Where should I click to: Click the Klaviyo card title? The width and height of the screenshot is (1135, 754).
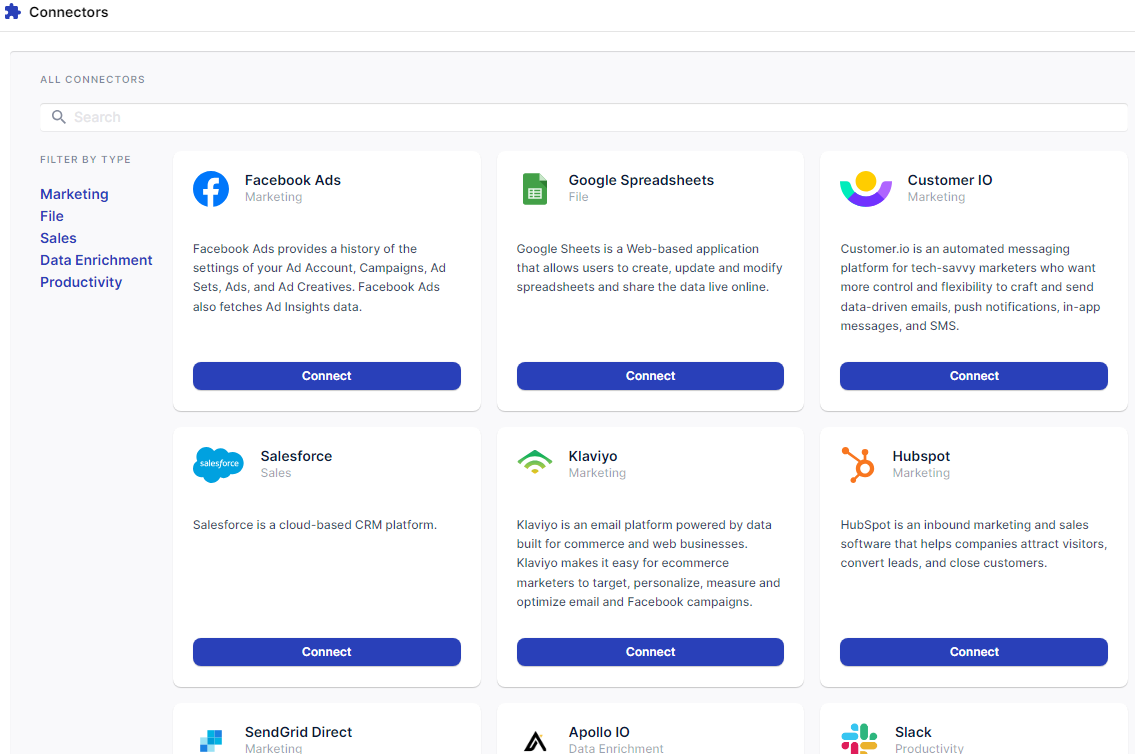(x=593, y=456)
